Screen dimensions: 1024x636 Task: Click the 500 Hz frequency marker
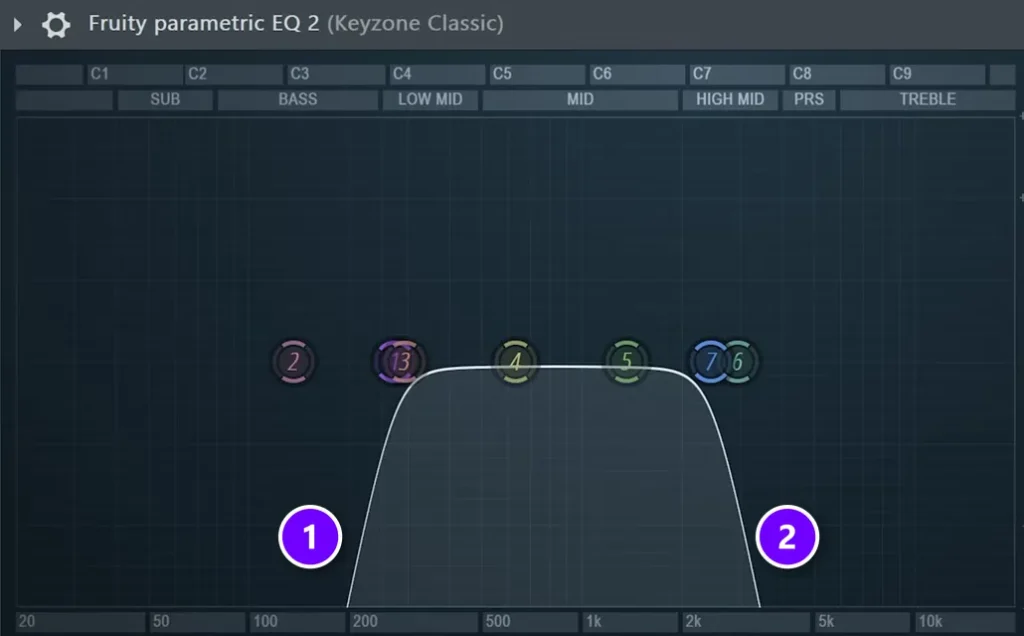[498, 621]
